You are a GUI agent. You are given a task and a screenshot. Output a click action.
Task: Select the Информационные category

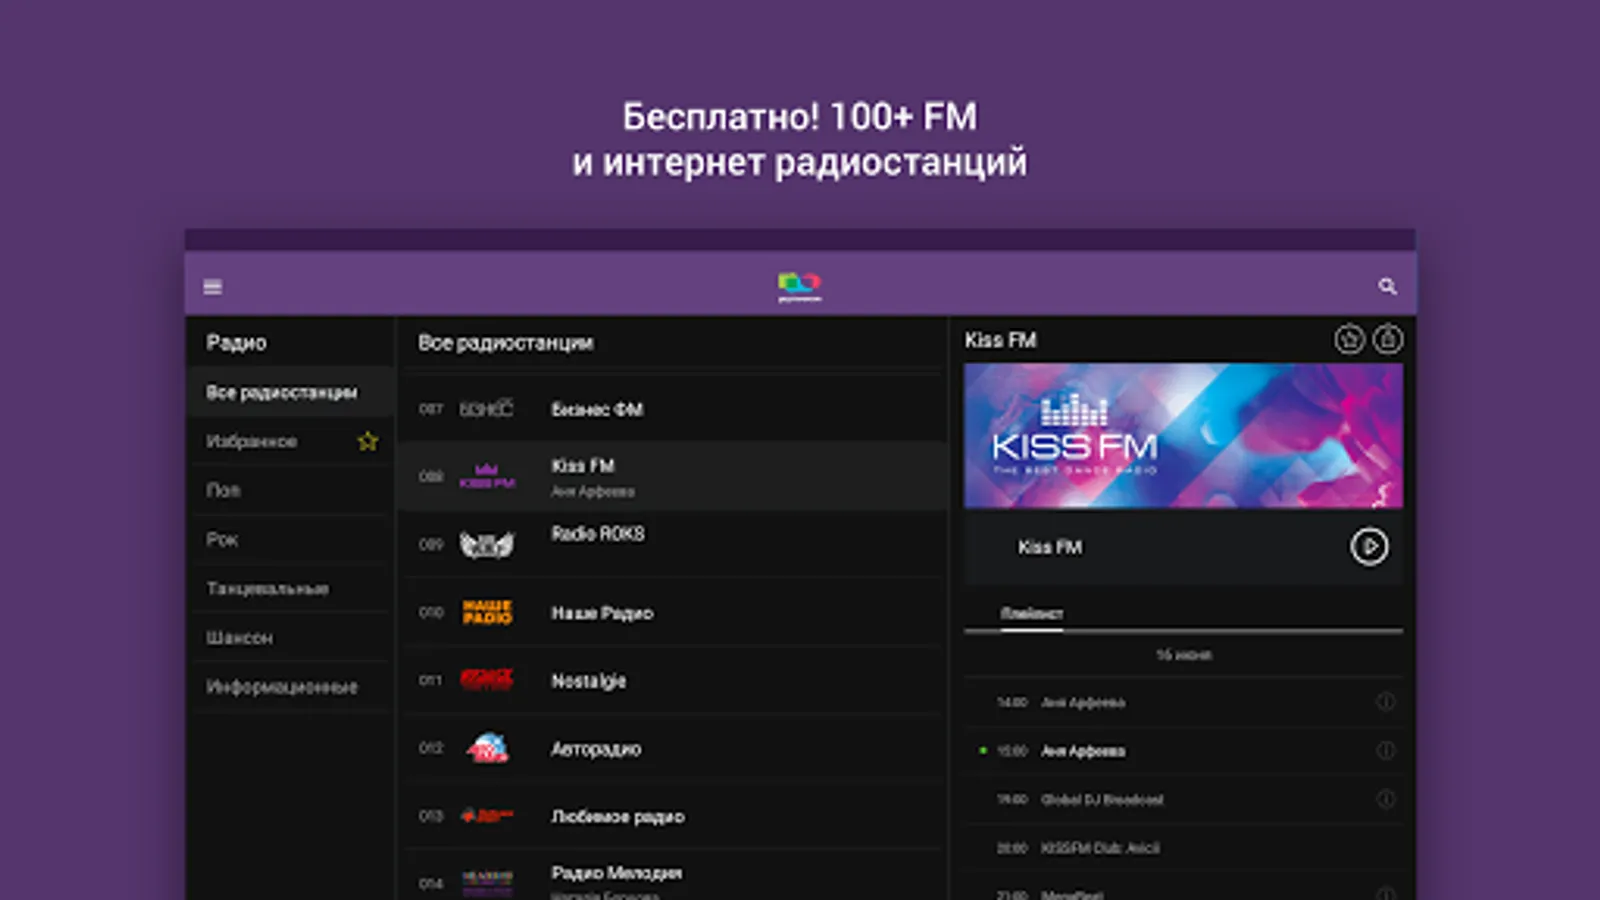tap(290, 686)
